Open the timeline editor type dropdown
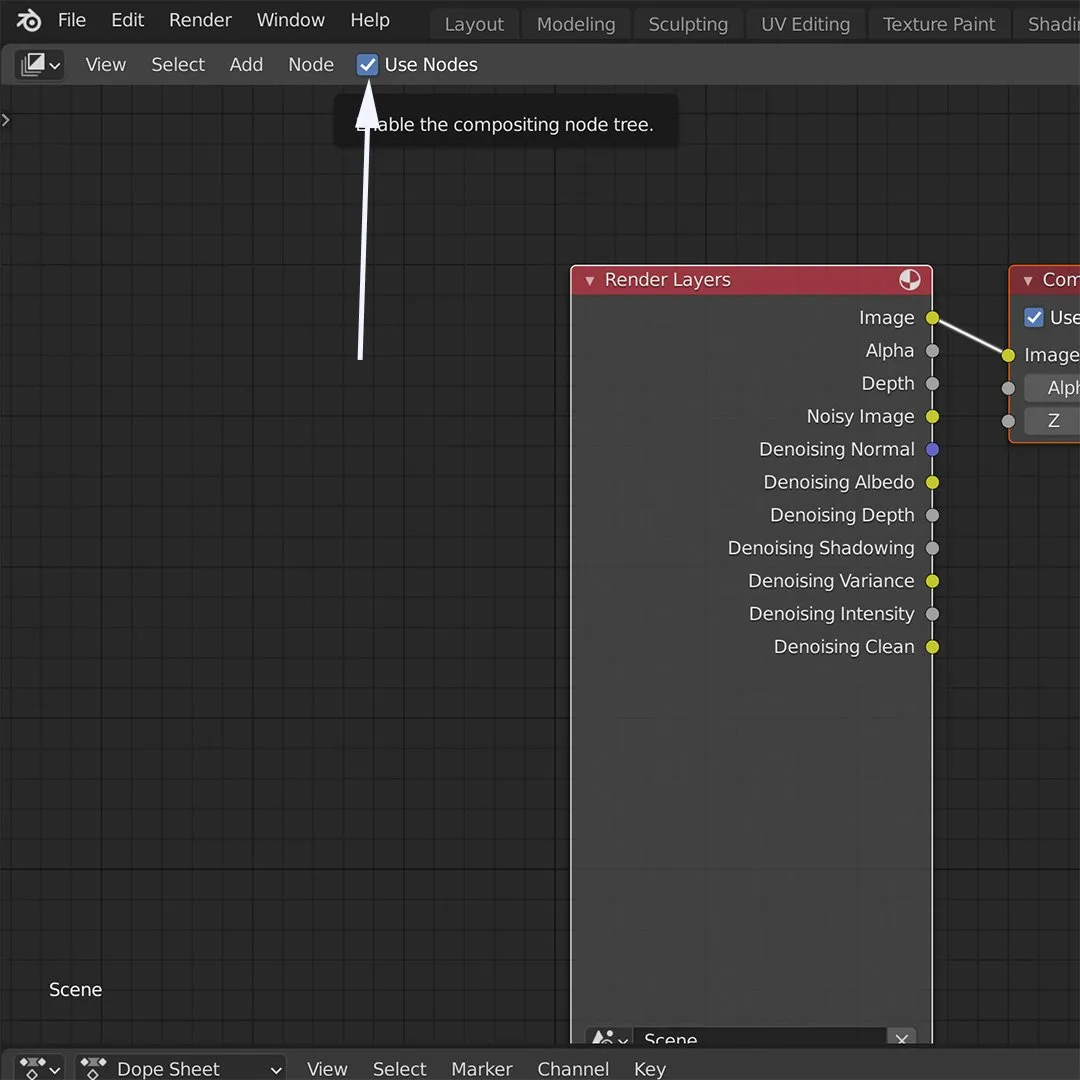This screenshot has height=1080, width=1080. 40,1068
